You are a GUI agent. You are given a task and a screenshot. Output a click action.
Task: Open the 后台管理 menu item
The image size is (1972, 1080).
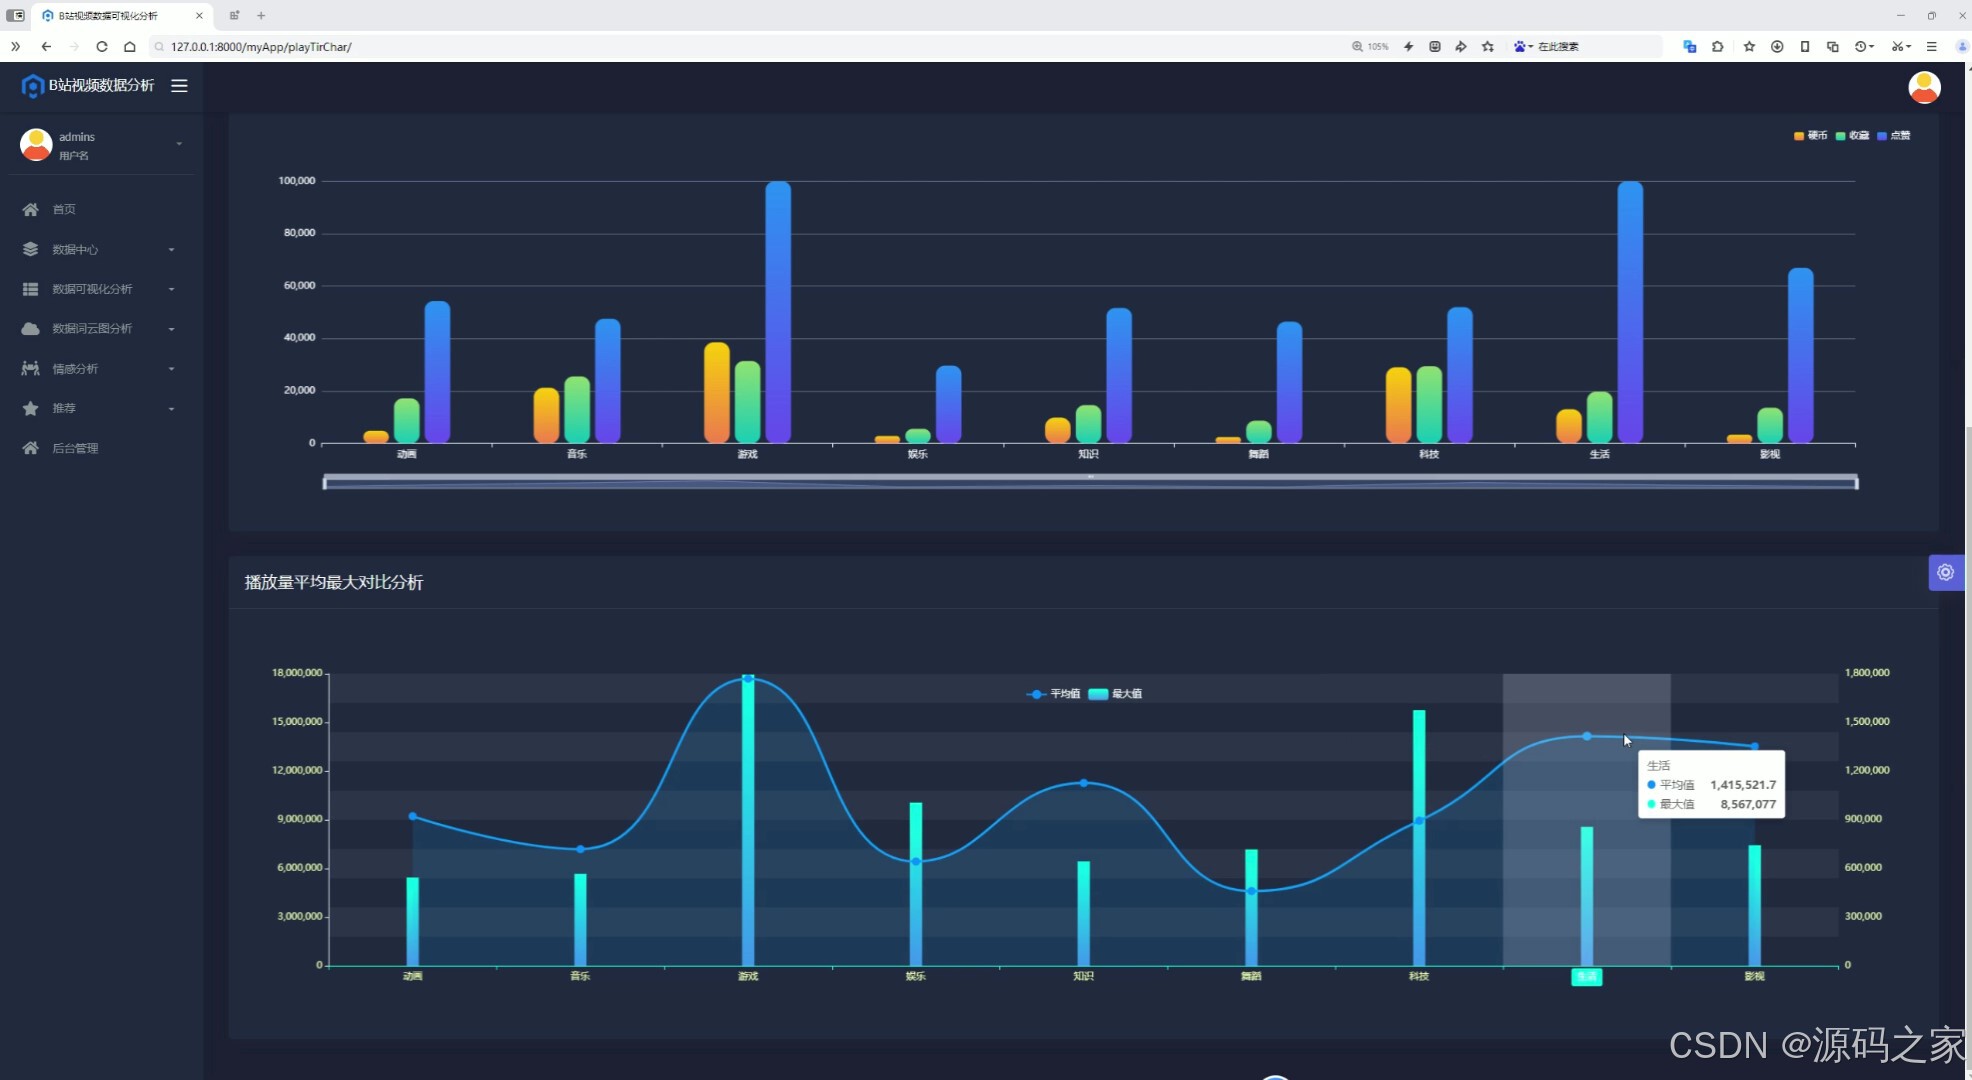click(75, 448)
